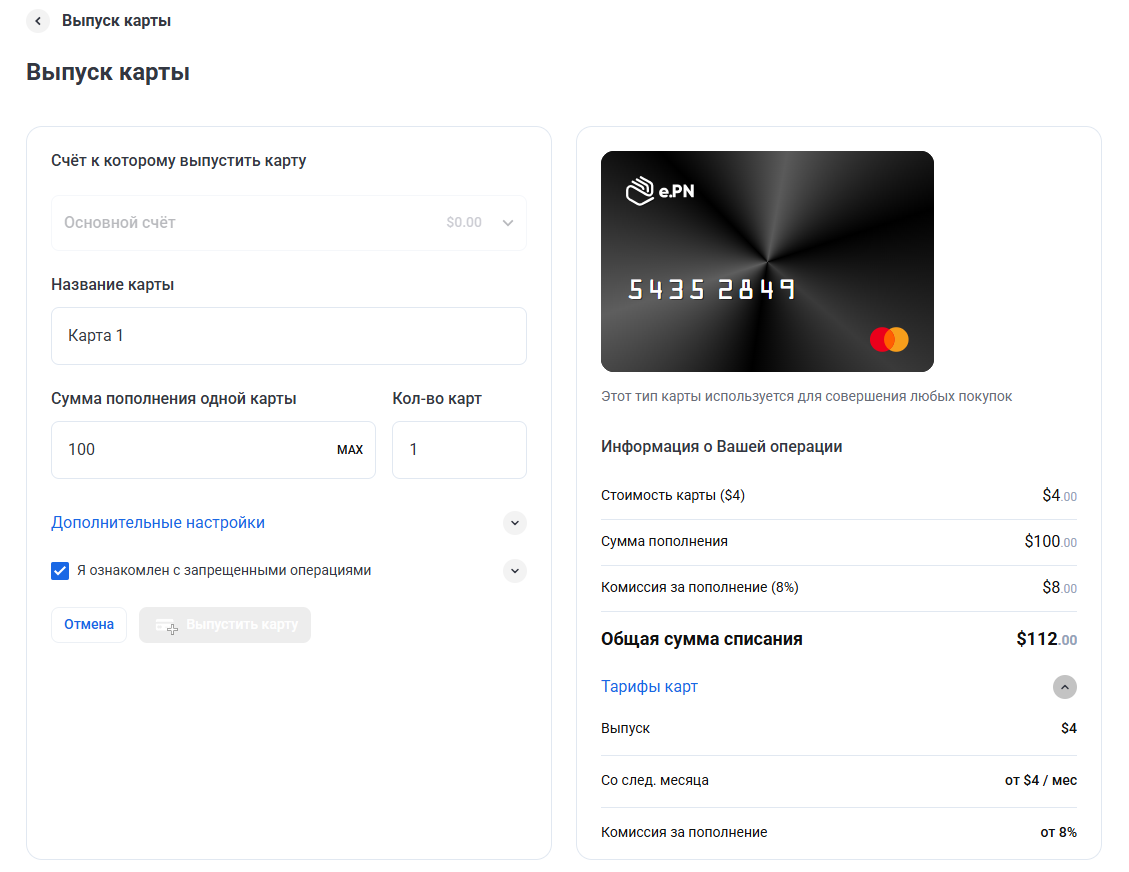Expand prohibited operations details chevron
Screen dimensions: 1129x872
pos(514,571)
